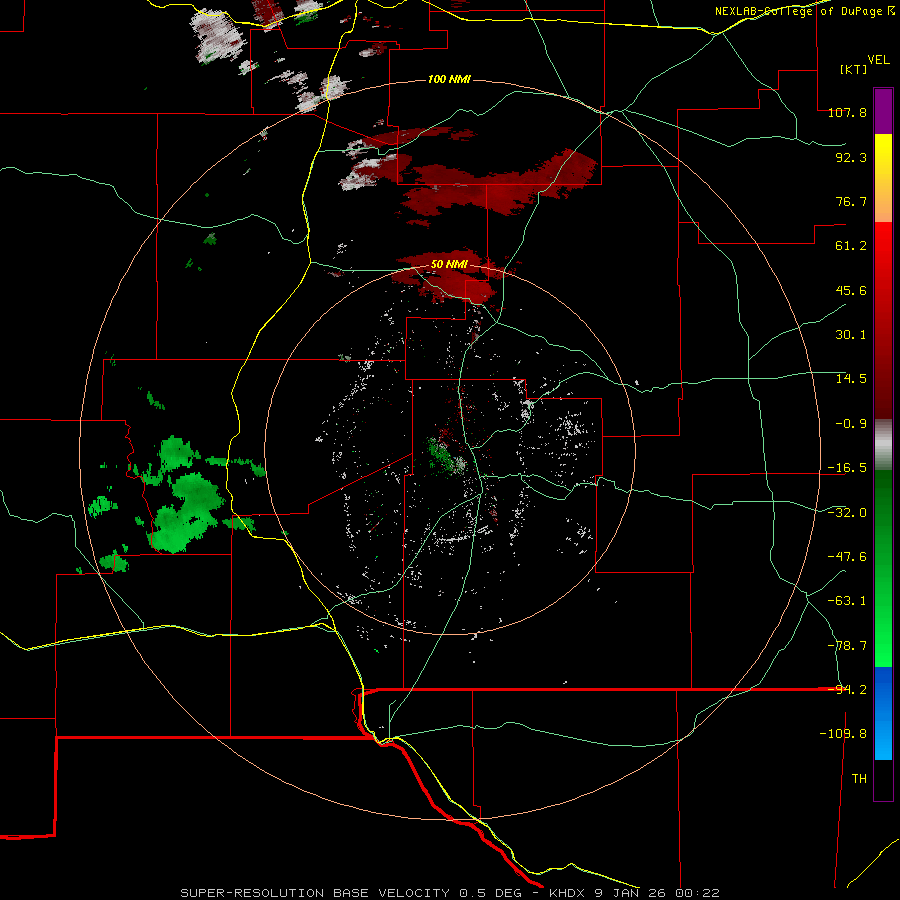This screenshot has height=900, width=900.
Task: Click the 76.7 velocity scale value
Action: click(x=851, y=201)
